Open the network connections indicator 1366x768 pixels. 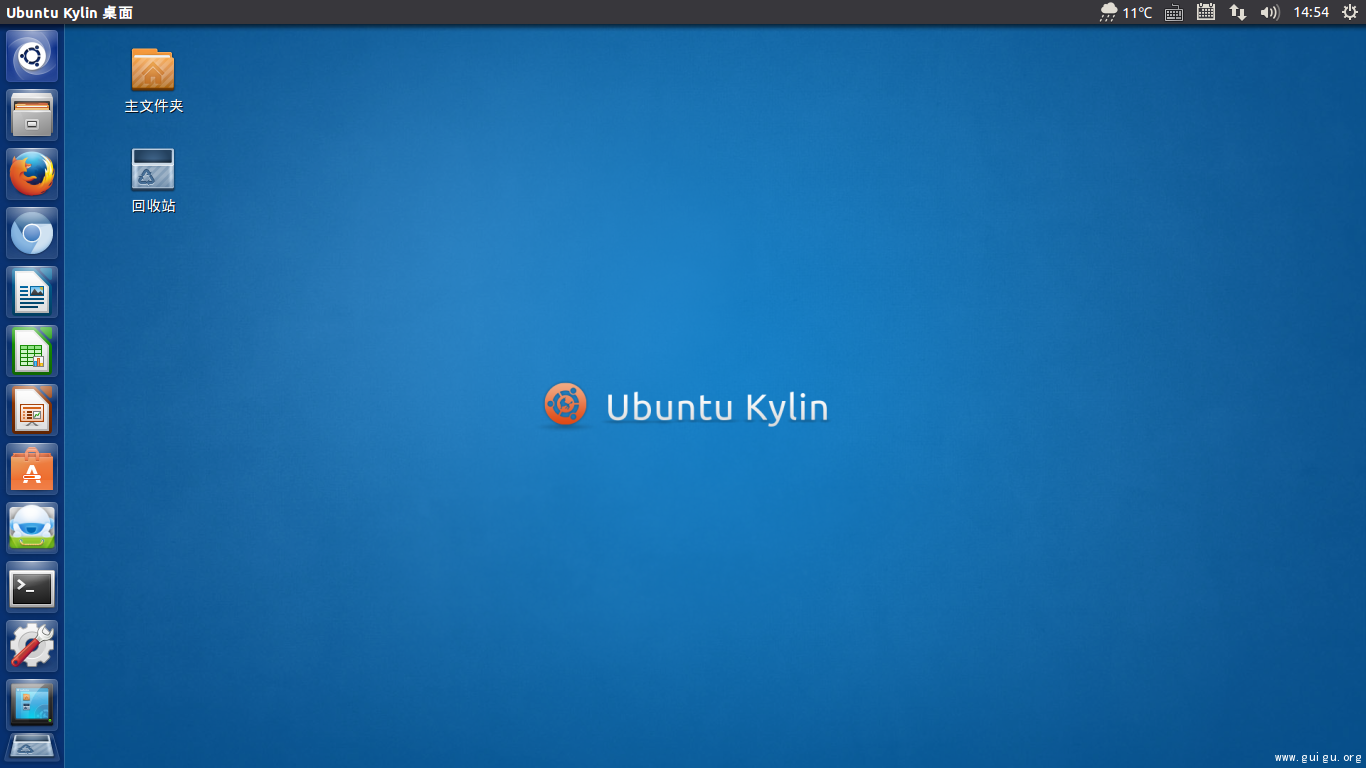click(x=1238, y=12)
